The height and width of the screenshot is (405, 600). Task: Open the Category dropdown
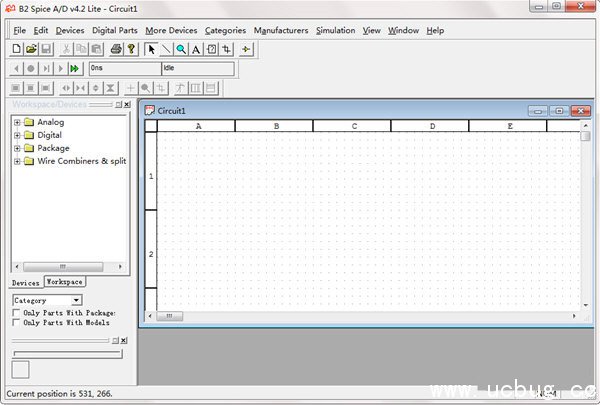point(77,300)
